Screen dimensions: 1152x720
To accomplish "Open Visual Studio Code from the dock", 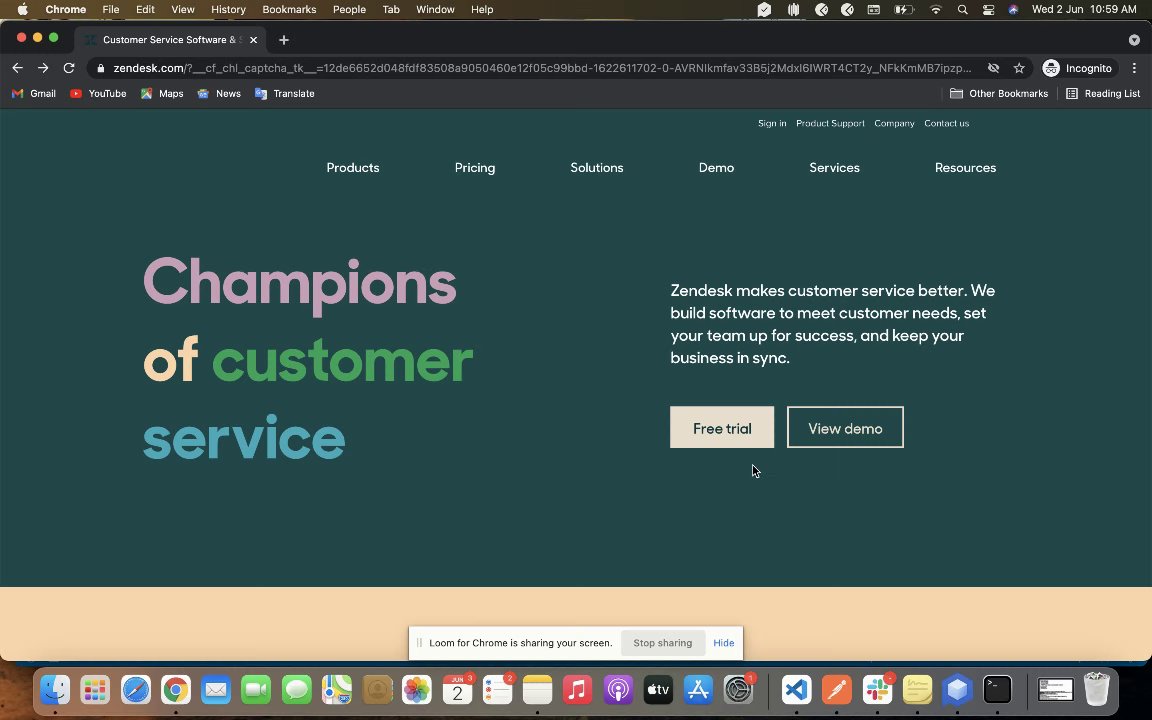I will [x=796, y=690].
